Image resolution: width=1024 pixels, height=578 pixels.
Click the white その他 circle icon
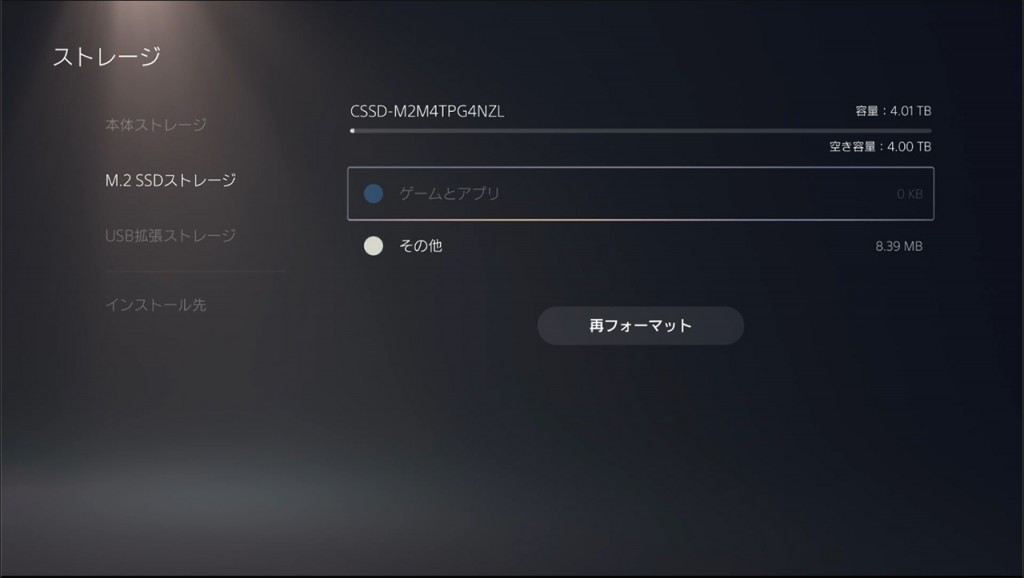[x=374, y=246]
